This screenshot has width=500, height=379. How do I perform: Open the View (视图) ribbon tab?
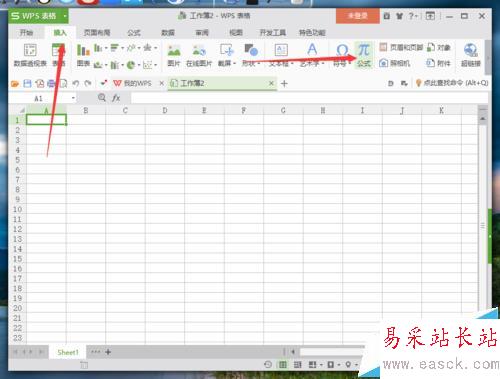point(236,33)
